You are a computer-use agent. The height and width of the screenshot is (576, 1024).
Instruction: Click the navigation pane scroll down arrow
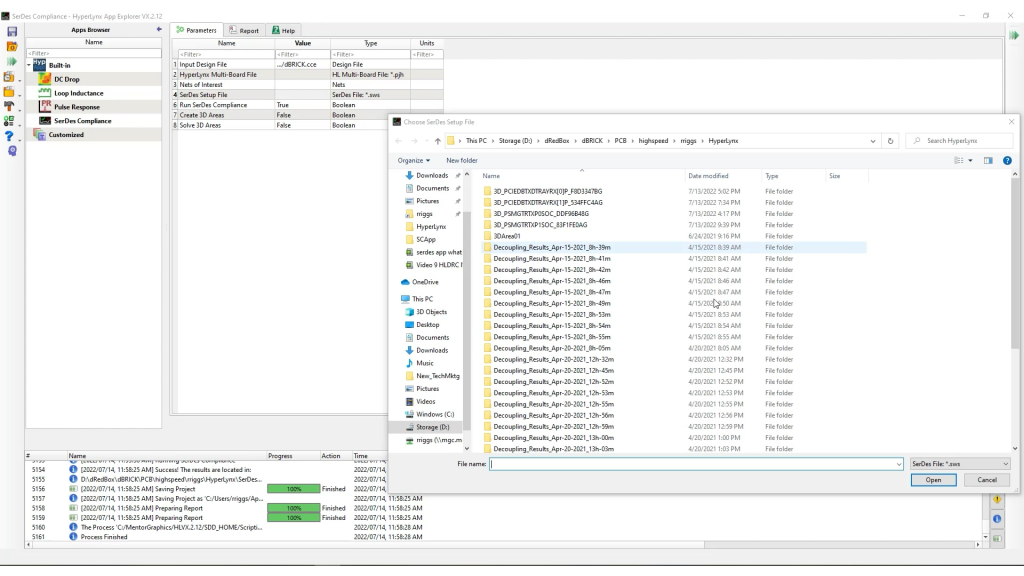tap(466, 449)
